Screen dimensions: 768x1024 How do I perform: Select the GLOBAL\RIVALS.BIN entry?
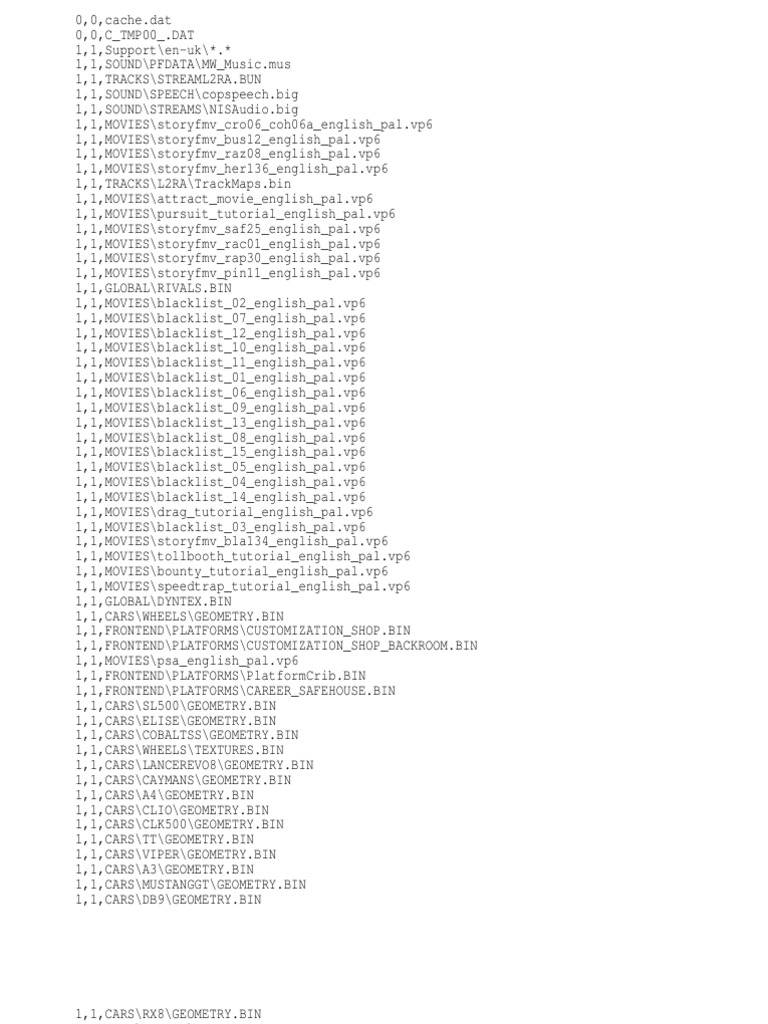click(153, 289)
